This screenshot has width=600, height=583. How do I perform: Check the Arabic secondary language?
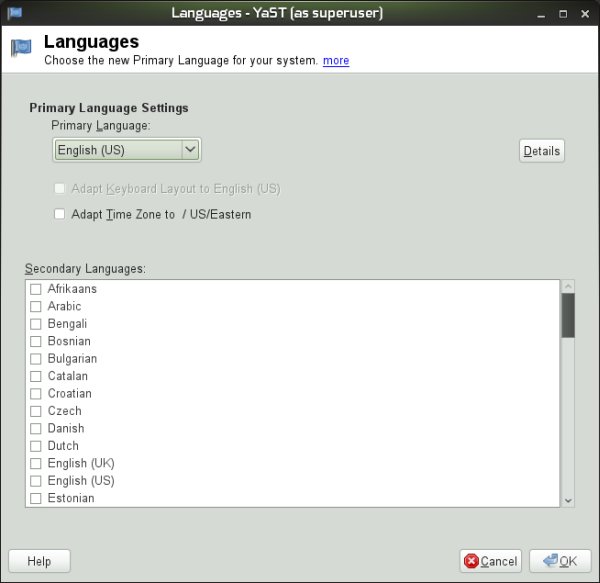[36, 306]
